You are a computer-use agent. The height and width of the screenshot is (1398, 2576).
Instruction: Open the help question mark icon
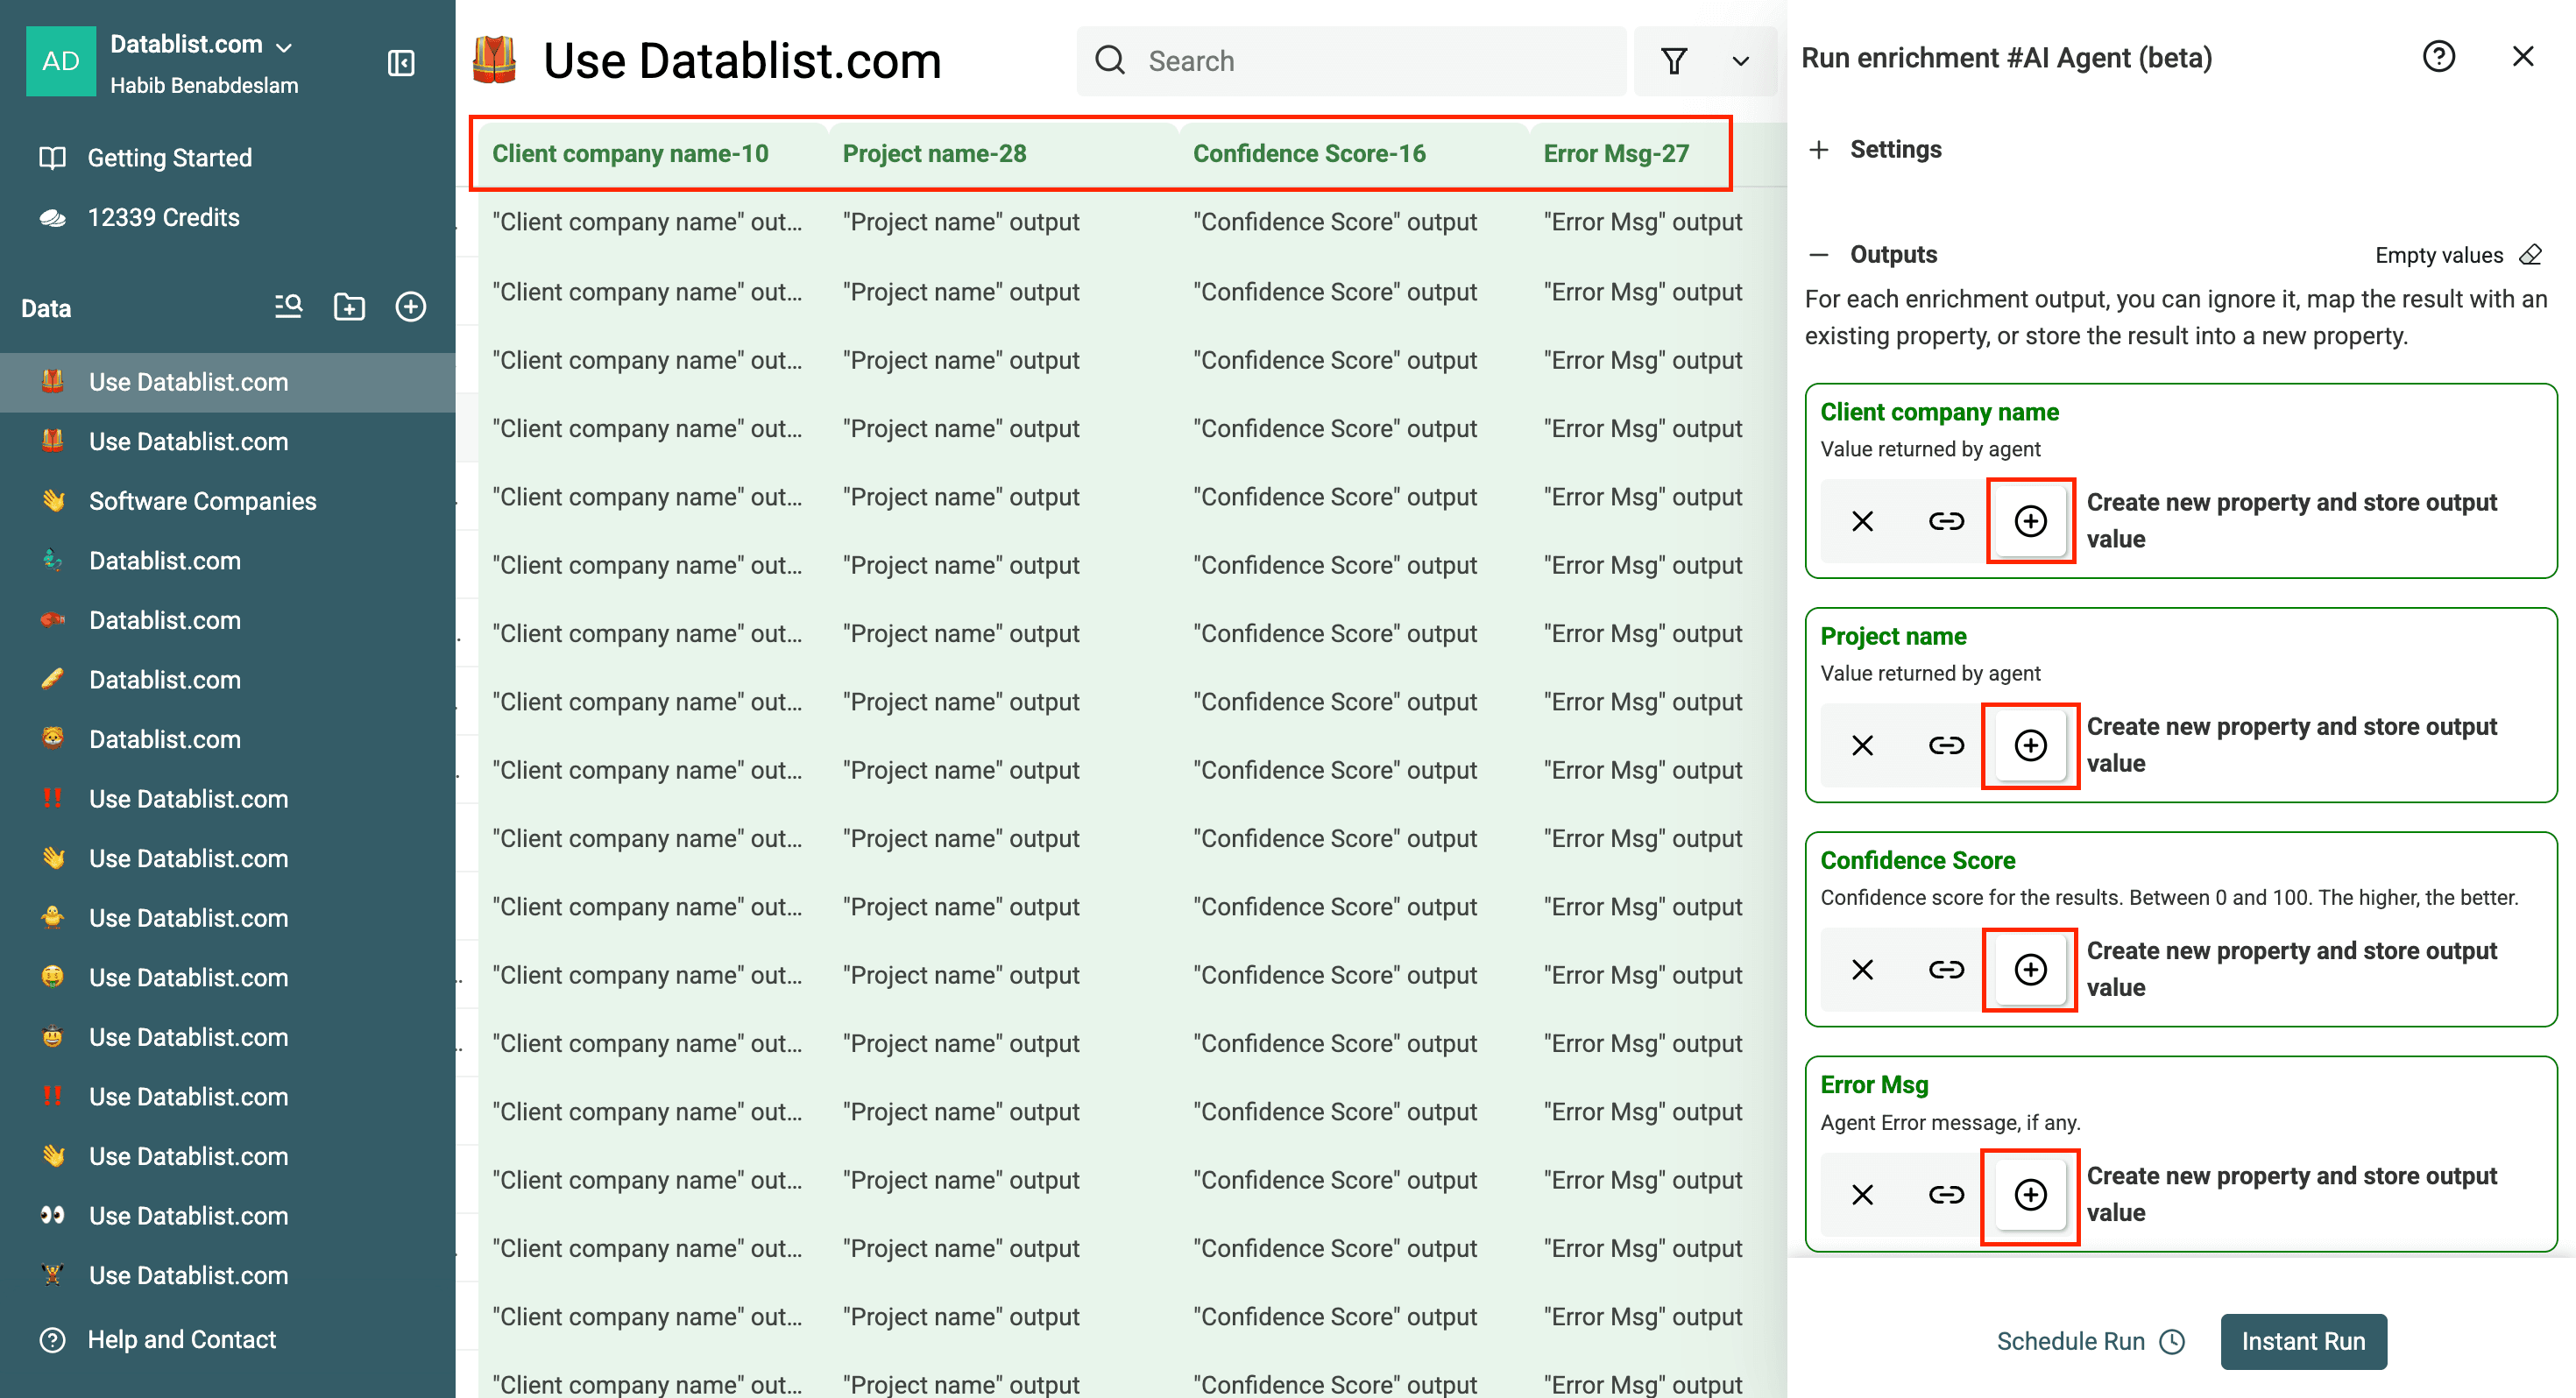pyautogui.click(x=2438, y=57)
